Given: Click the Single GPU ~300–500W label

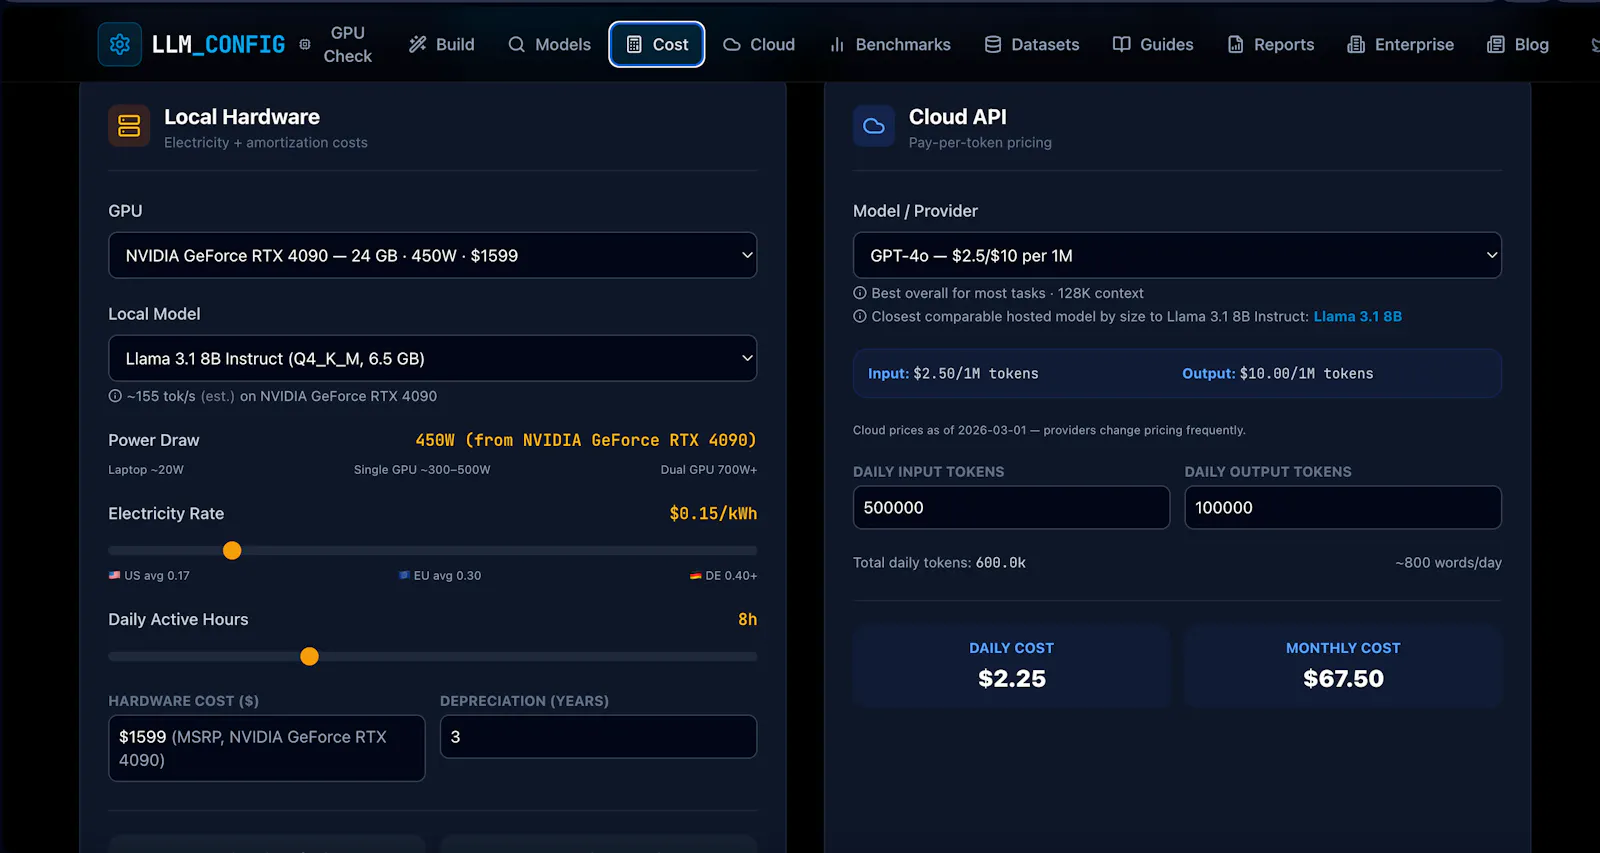Looking at the screenshot, I should [422, 469].
